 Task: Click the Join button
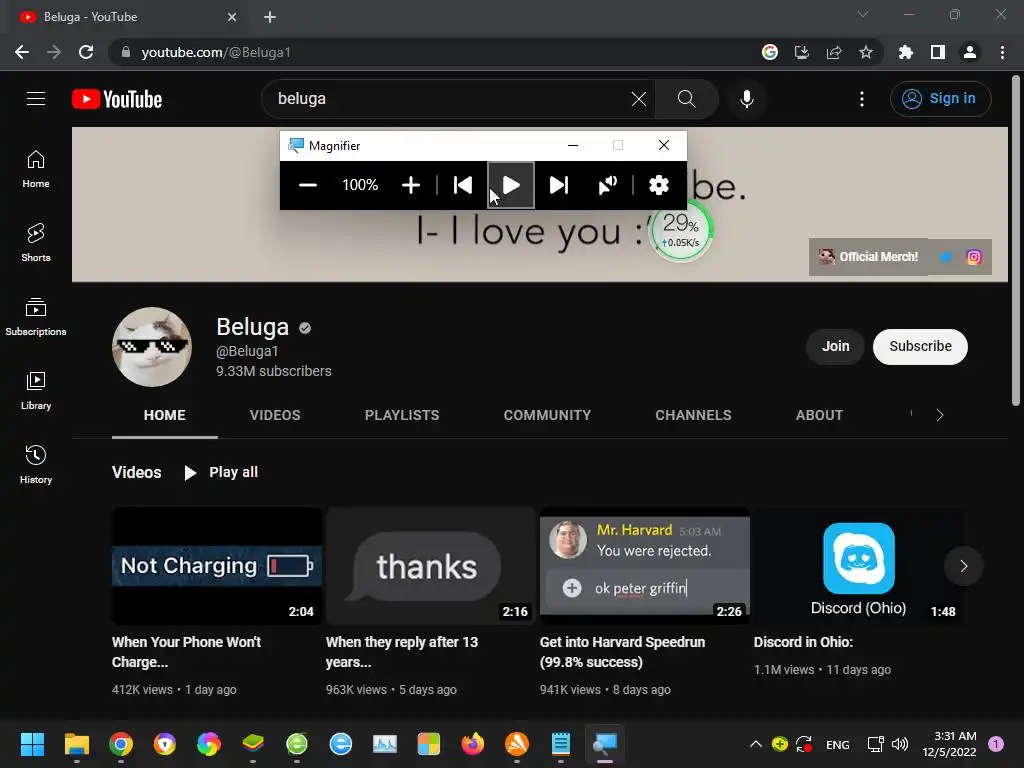(835, 346)
